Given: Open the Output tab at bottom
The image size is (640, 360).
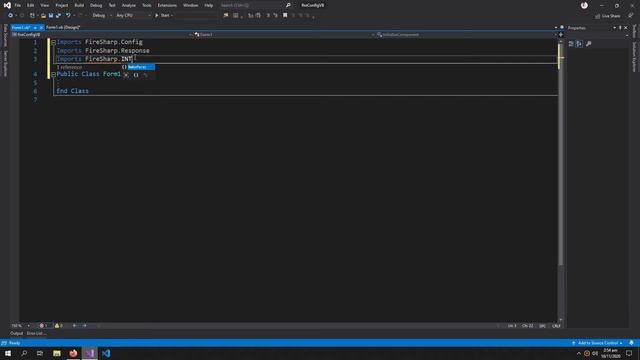Looking at the screenshot, I should click(x=16, y=333).
